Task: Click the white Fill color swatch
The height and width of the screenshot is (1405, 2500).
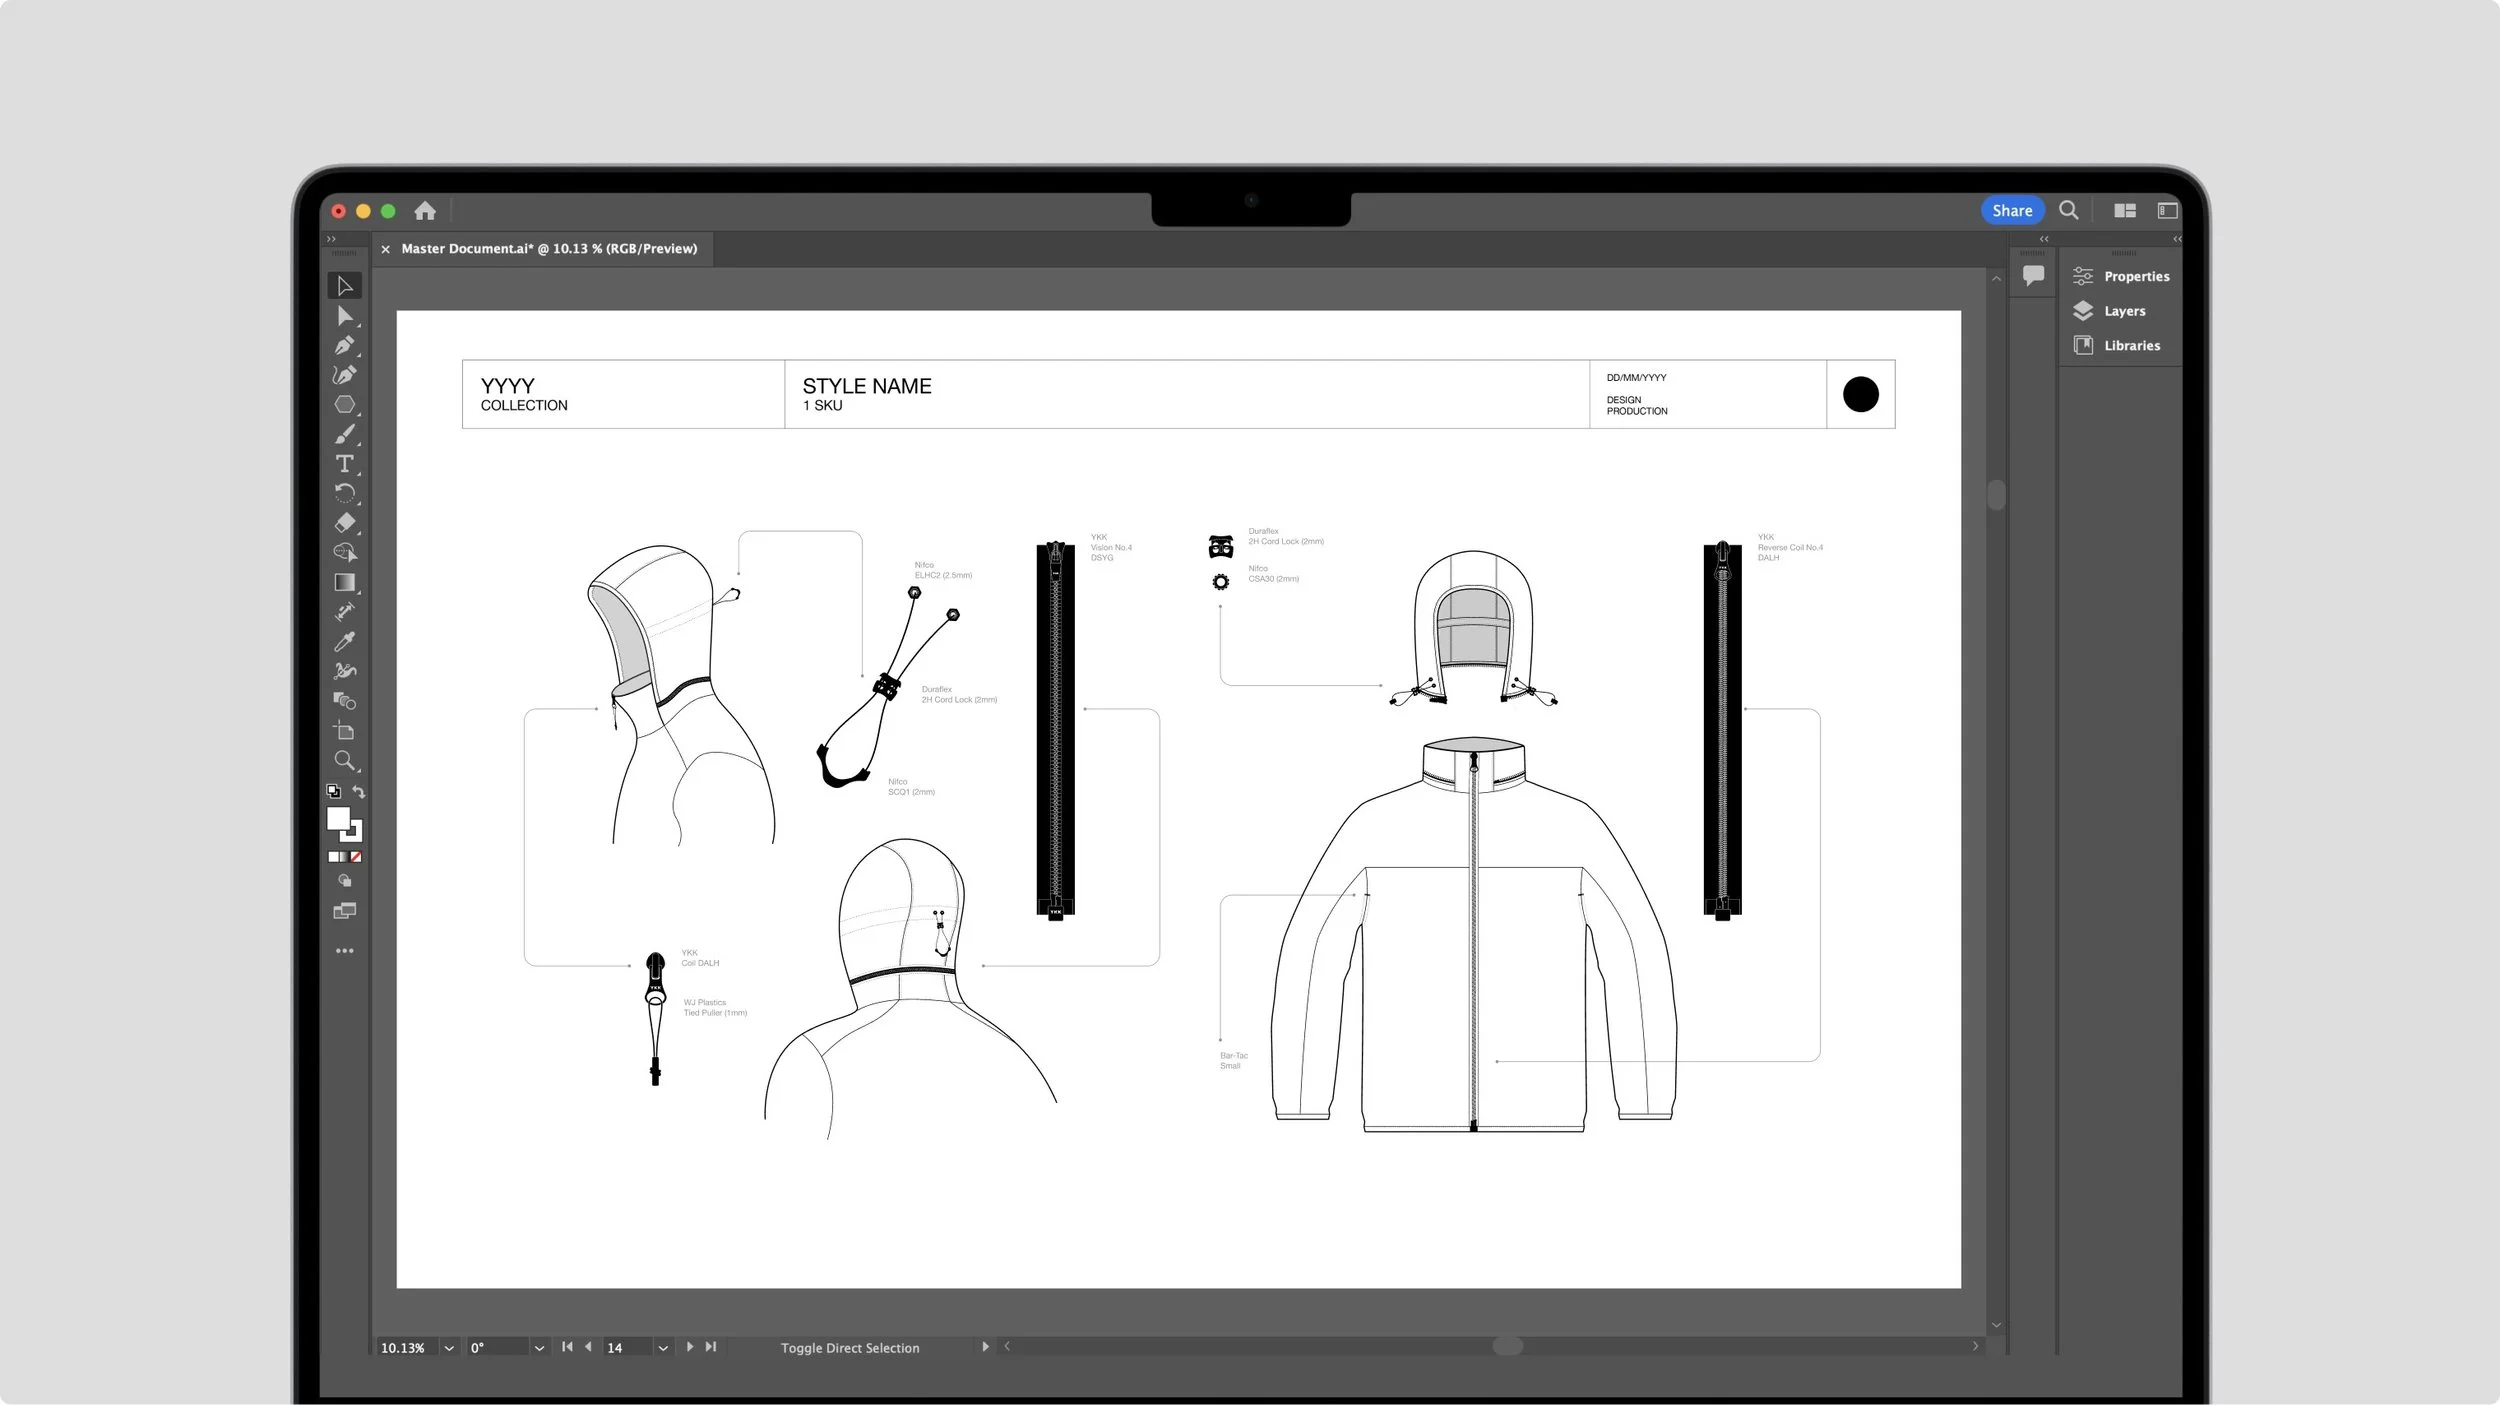Action: tap(338, 819)
